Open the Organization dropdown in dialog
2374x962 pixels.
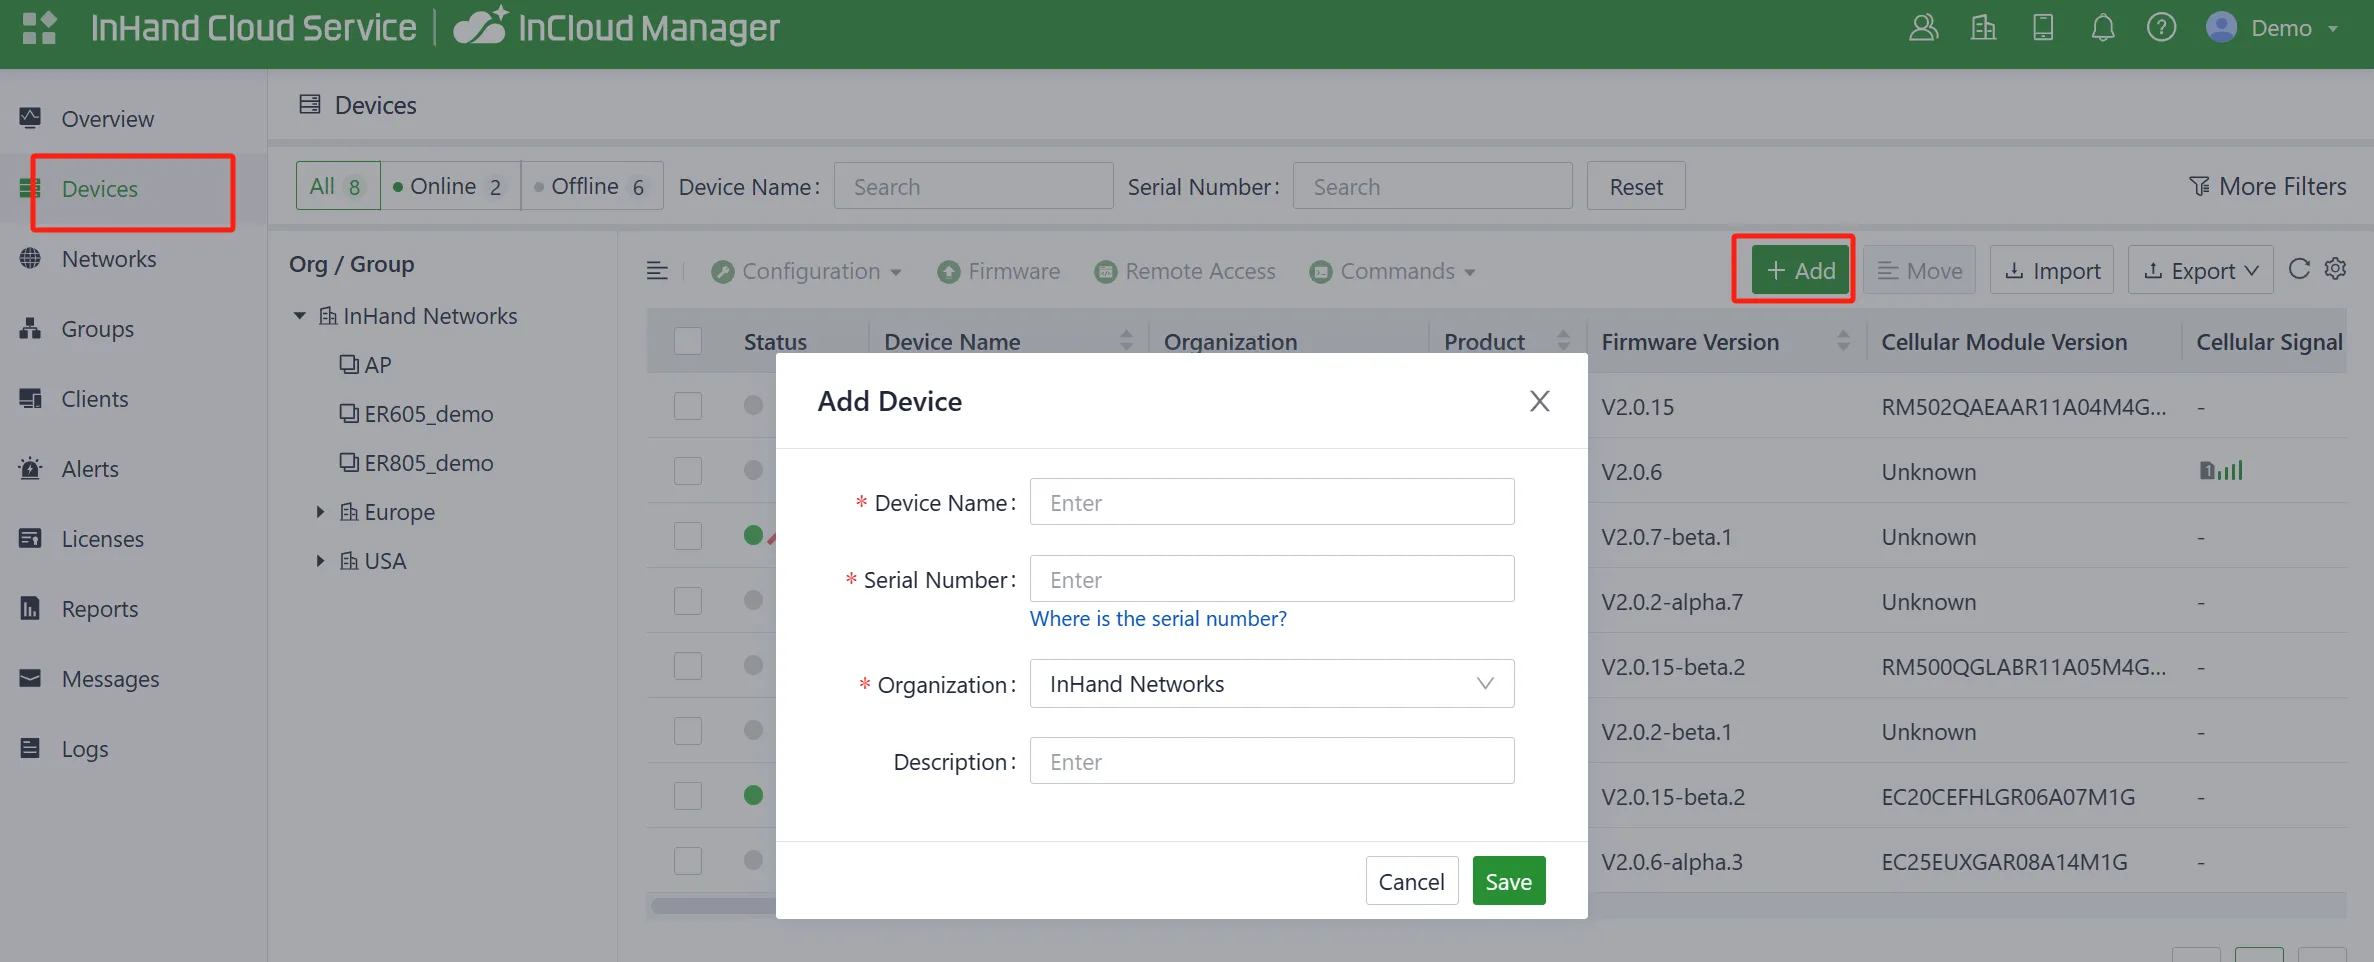click(1271, 684)
